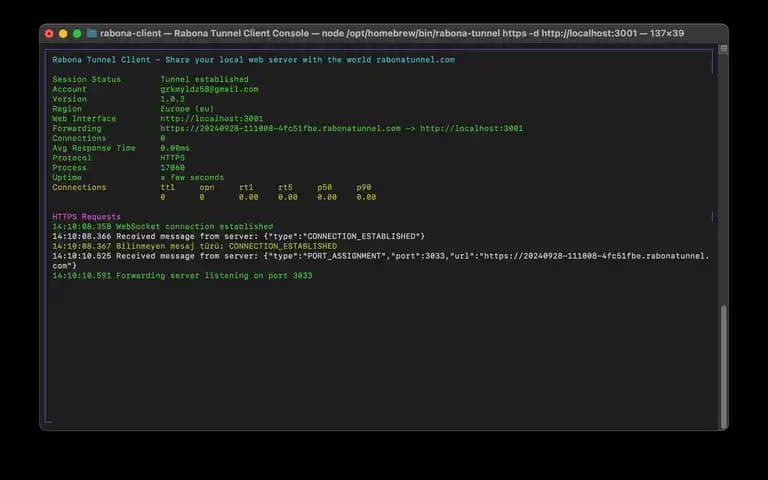Click the small icon above the scrollbar
The image size is (768, 480).
pyautogui.click(x=723, y=48)
